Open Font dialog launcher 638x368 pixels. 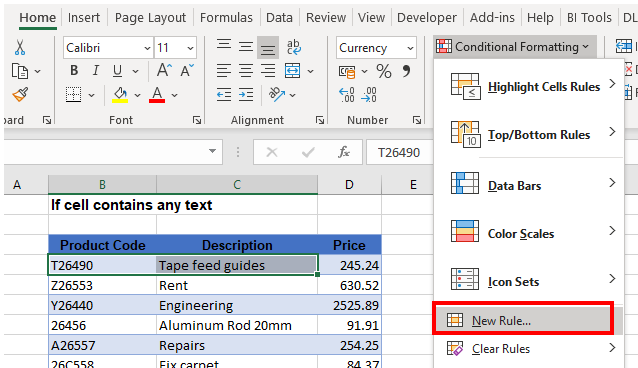(x=197, y=120)
